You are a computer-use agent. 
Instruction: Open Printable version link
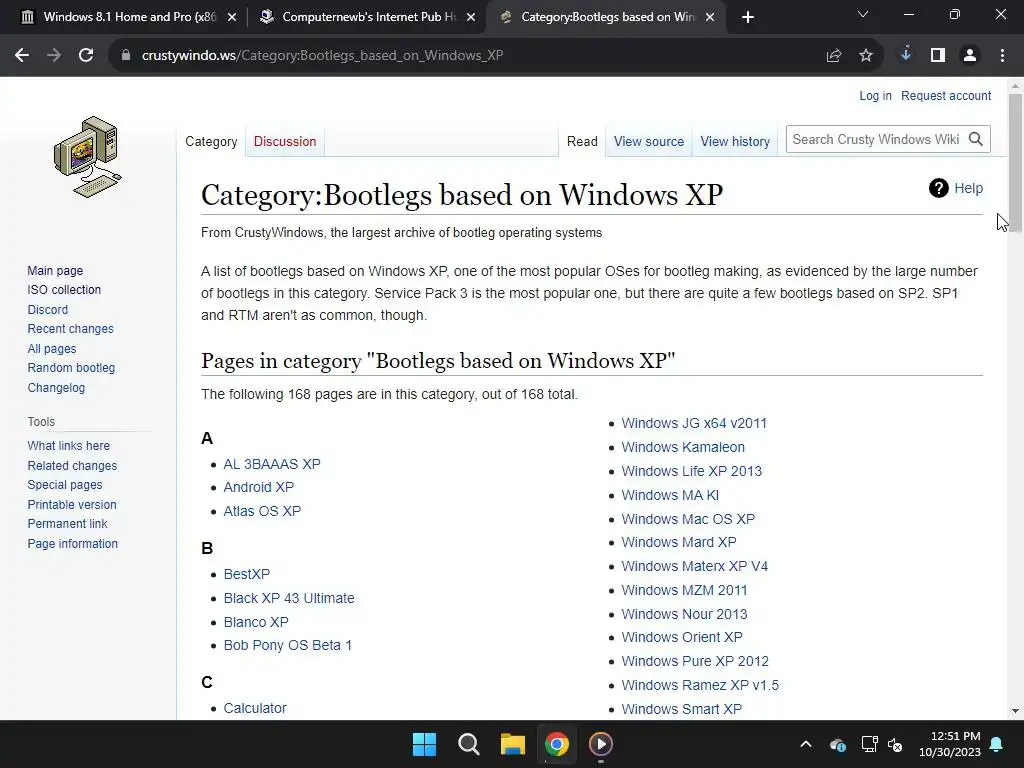pos(72,504)
